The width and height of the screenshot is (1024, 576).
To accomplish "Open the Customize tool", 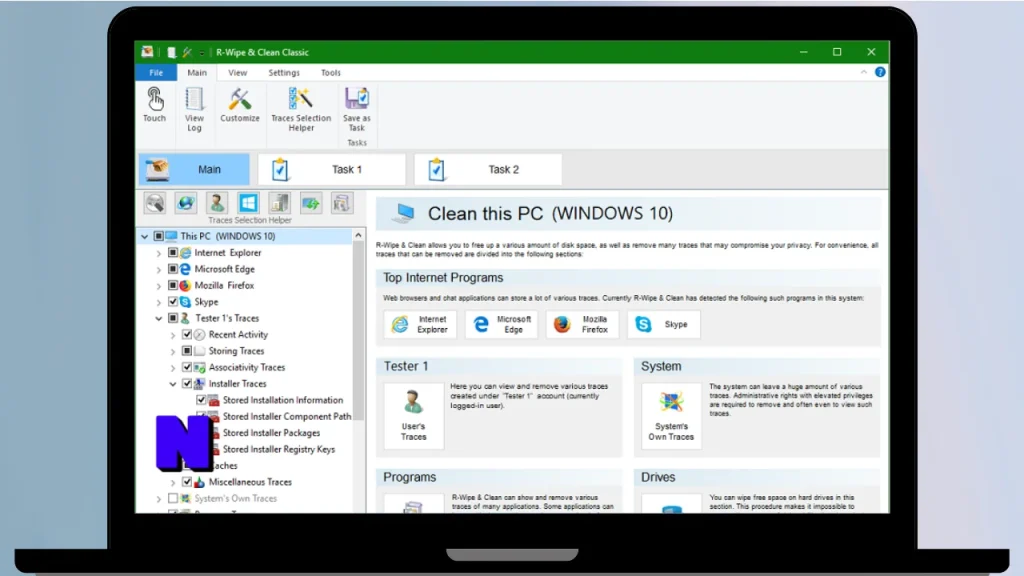I will (240, 105).
